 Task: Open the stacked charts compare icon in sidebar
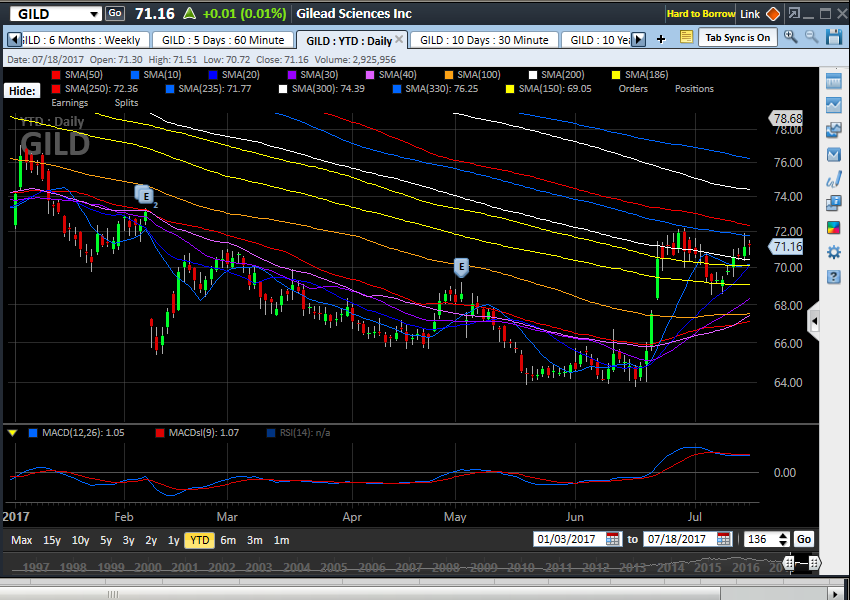834,130
